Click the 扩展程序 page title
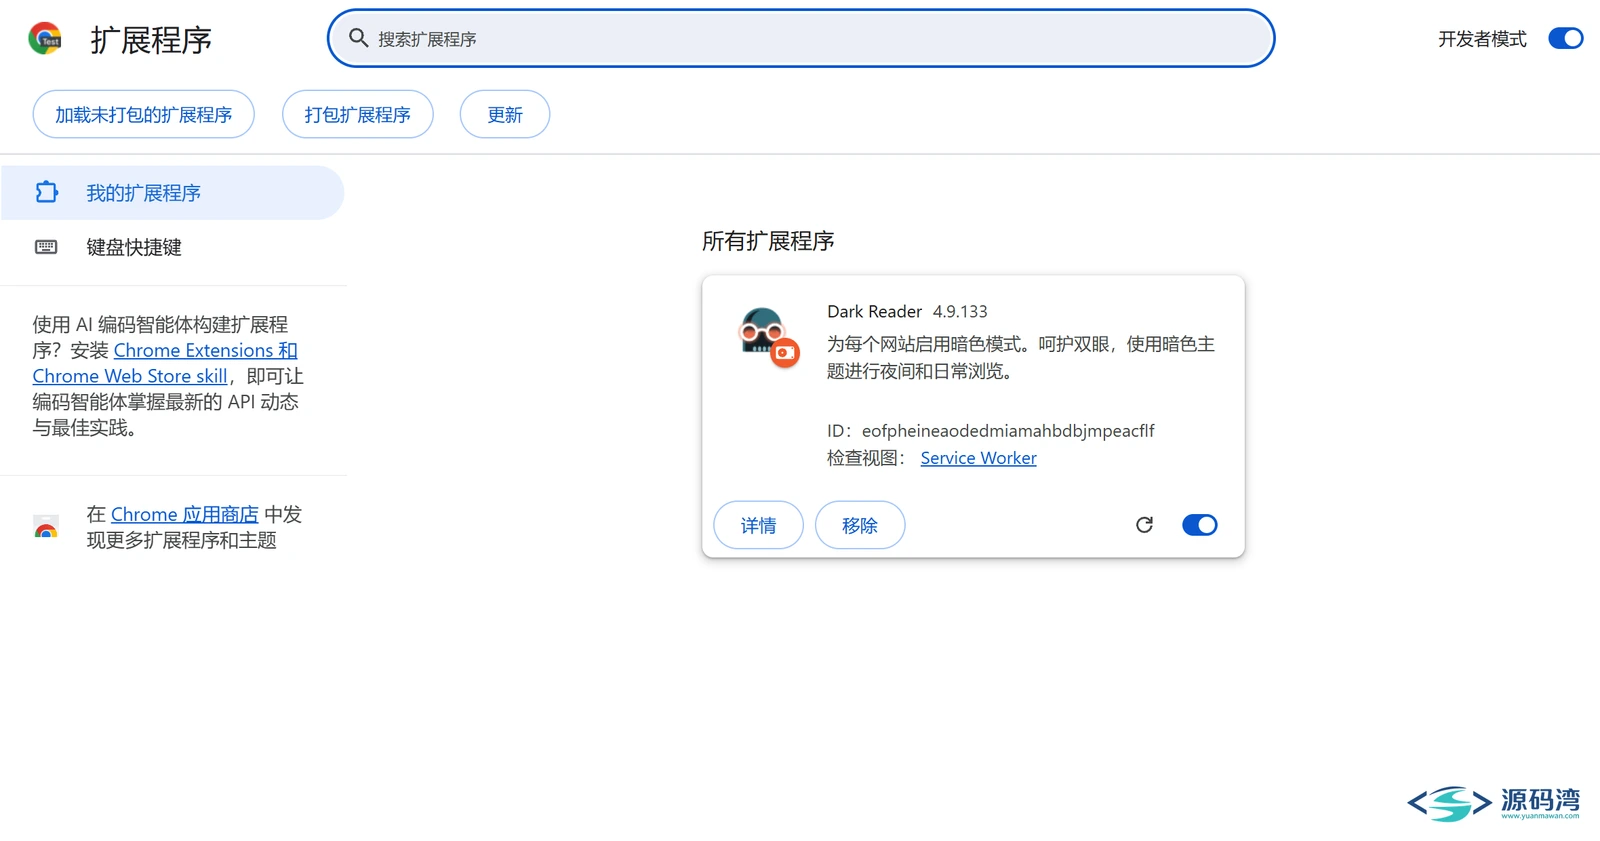1600x841 pixels. pos(151,39)
